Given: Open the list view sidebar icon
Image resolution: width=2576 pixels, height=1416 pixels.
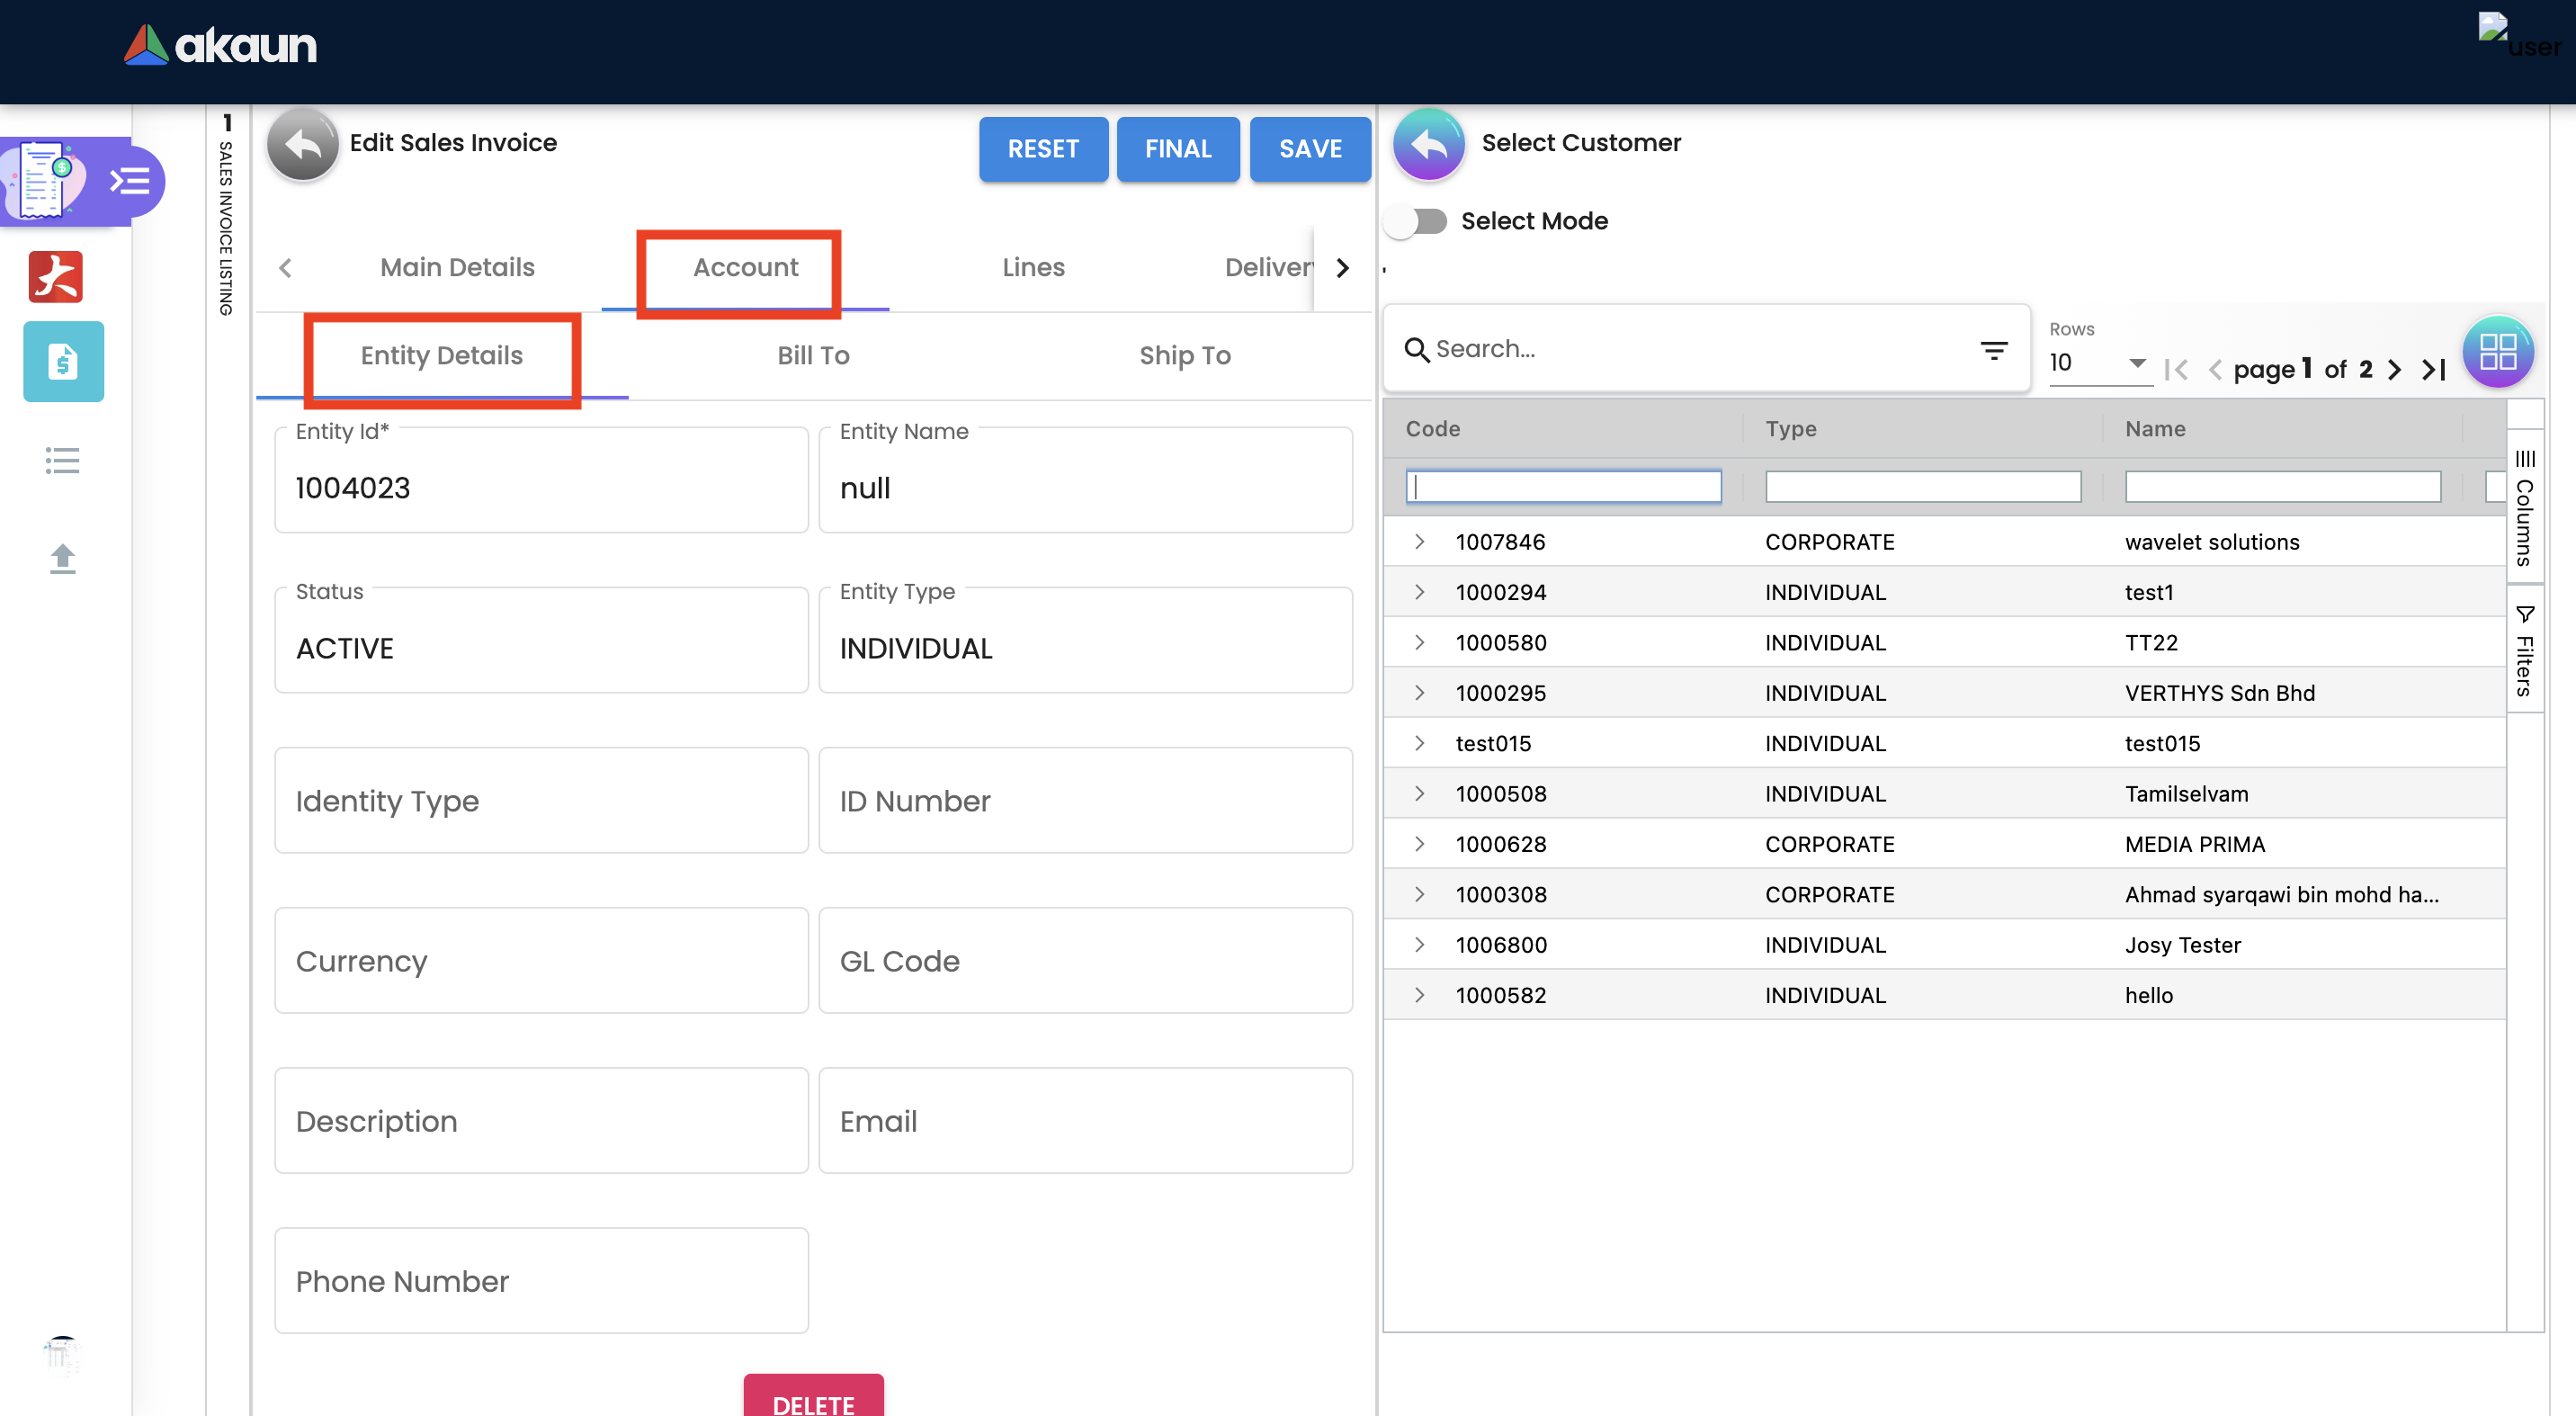Looking at the screenshot, I should click(62, 461).
